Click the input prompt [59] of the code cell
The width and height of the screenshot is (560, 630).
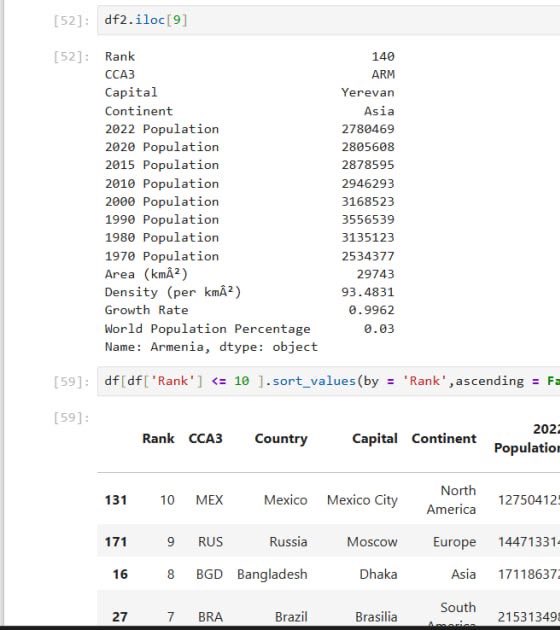point(71,381)
